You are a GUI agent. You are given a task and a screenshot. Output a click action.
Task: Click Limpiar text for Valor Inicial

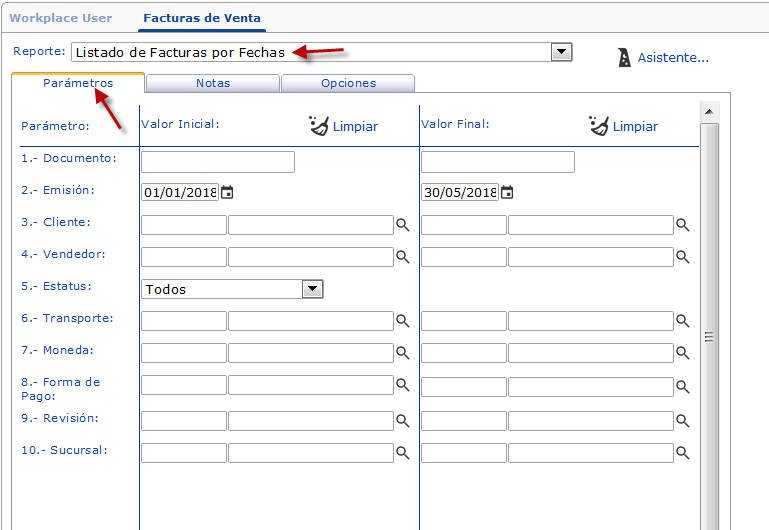(x=355, y=126)
